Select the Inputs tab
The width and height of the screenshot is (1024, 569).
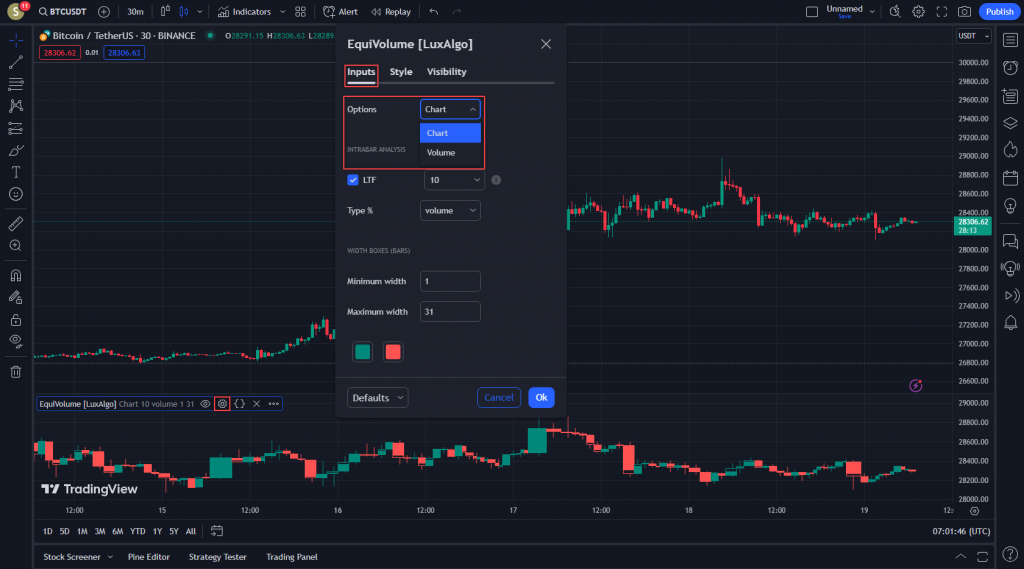pyautogui.click(x=361, y=72)
